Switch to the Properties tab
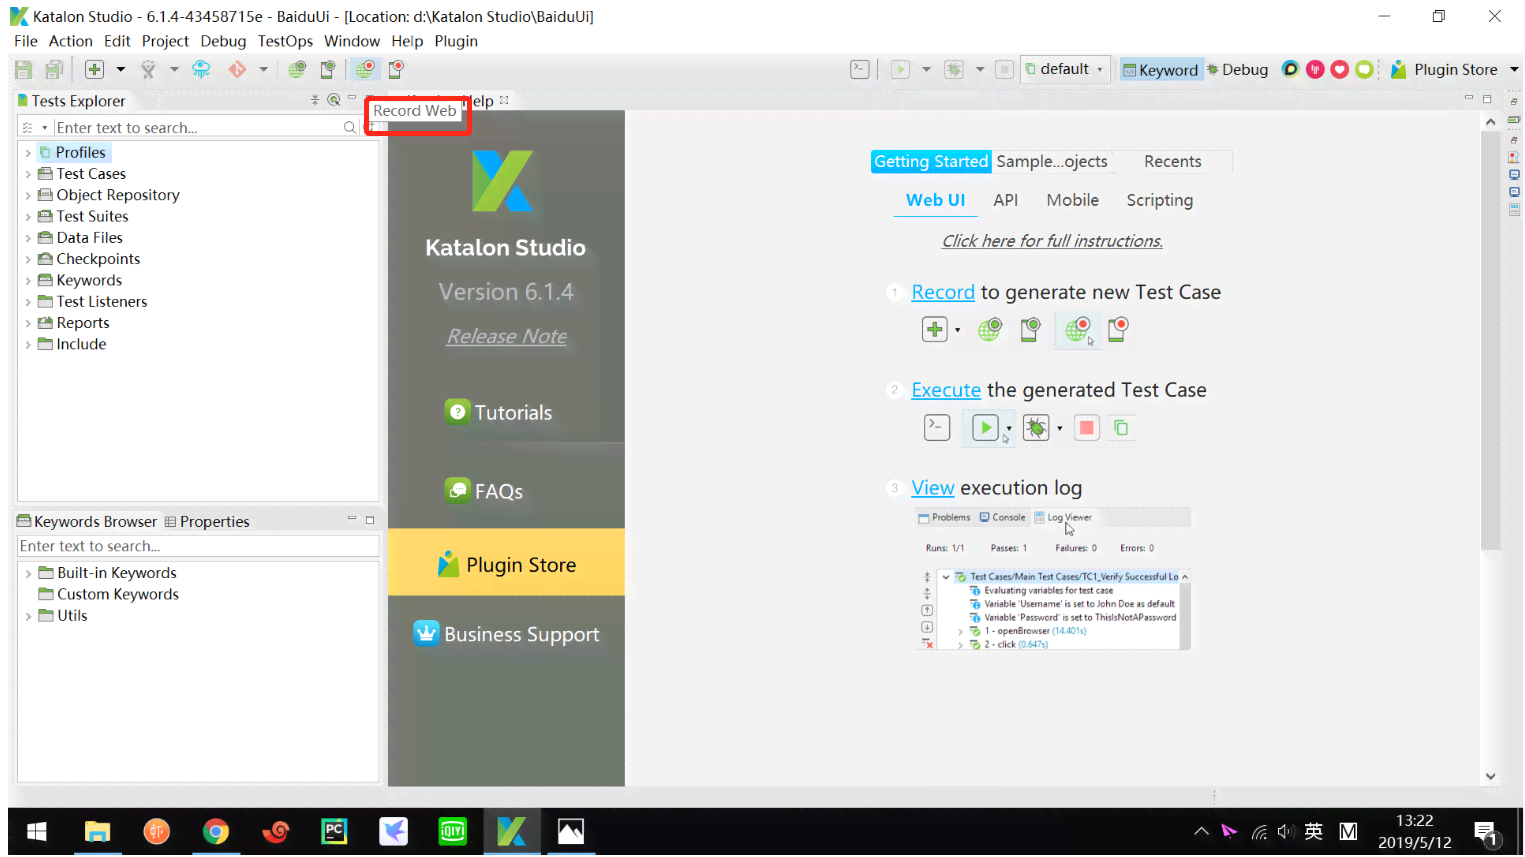The image size is (1525, 857). click(x=207, y=521)
